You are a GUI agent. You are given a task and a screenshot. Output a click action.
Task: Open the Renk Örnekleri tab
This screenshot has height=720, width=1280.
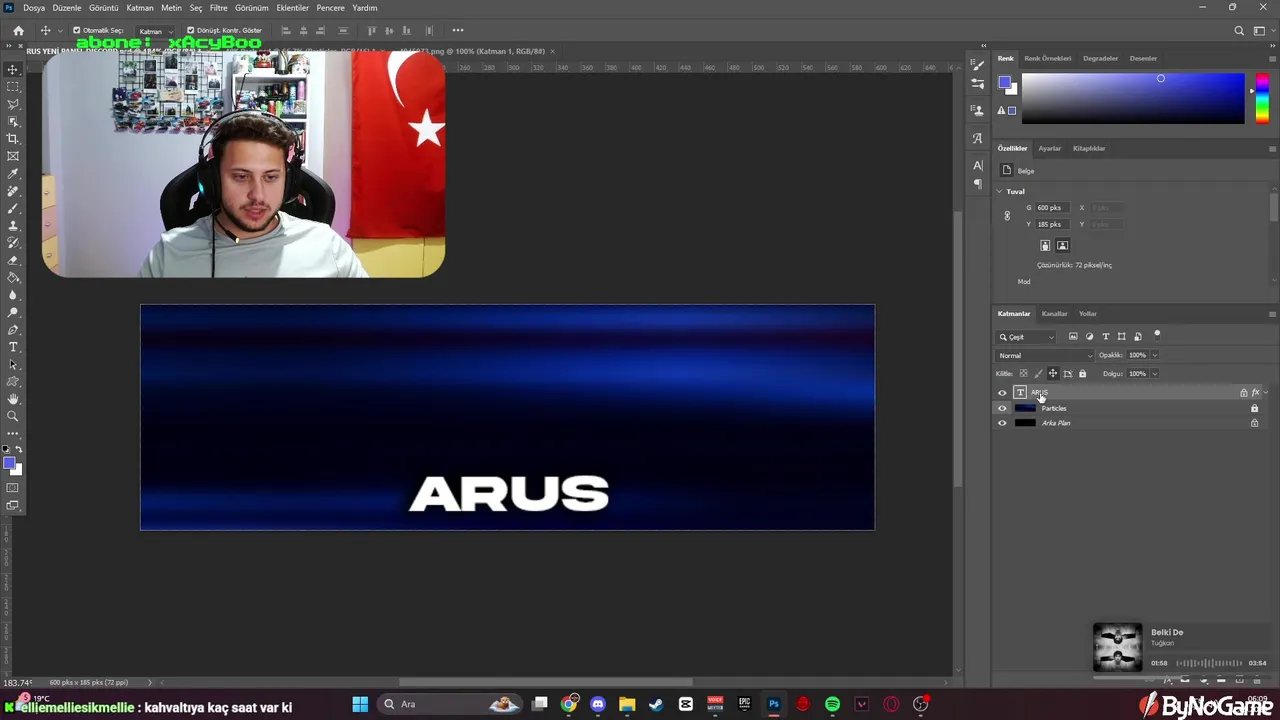(1047, 58)
